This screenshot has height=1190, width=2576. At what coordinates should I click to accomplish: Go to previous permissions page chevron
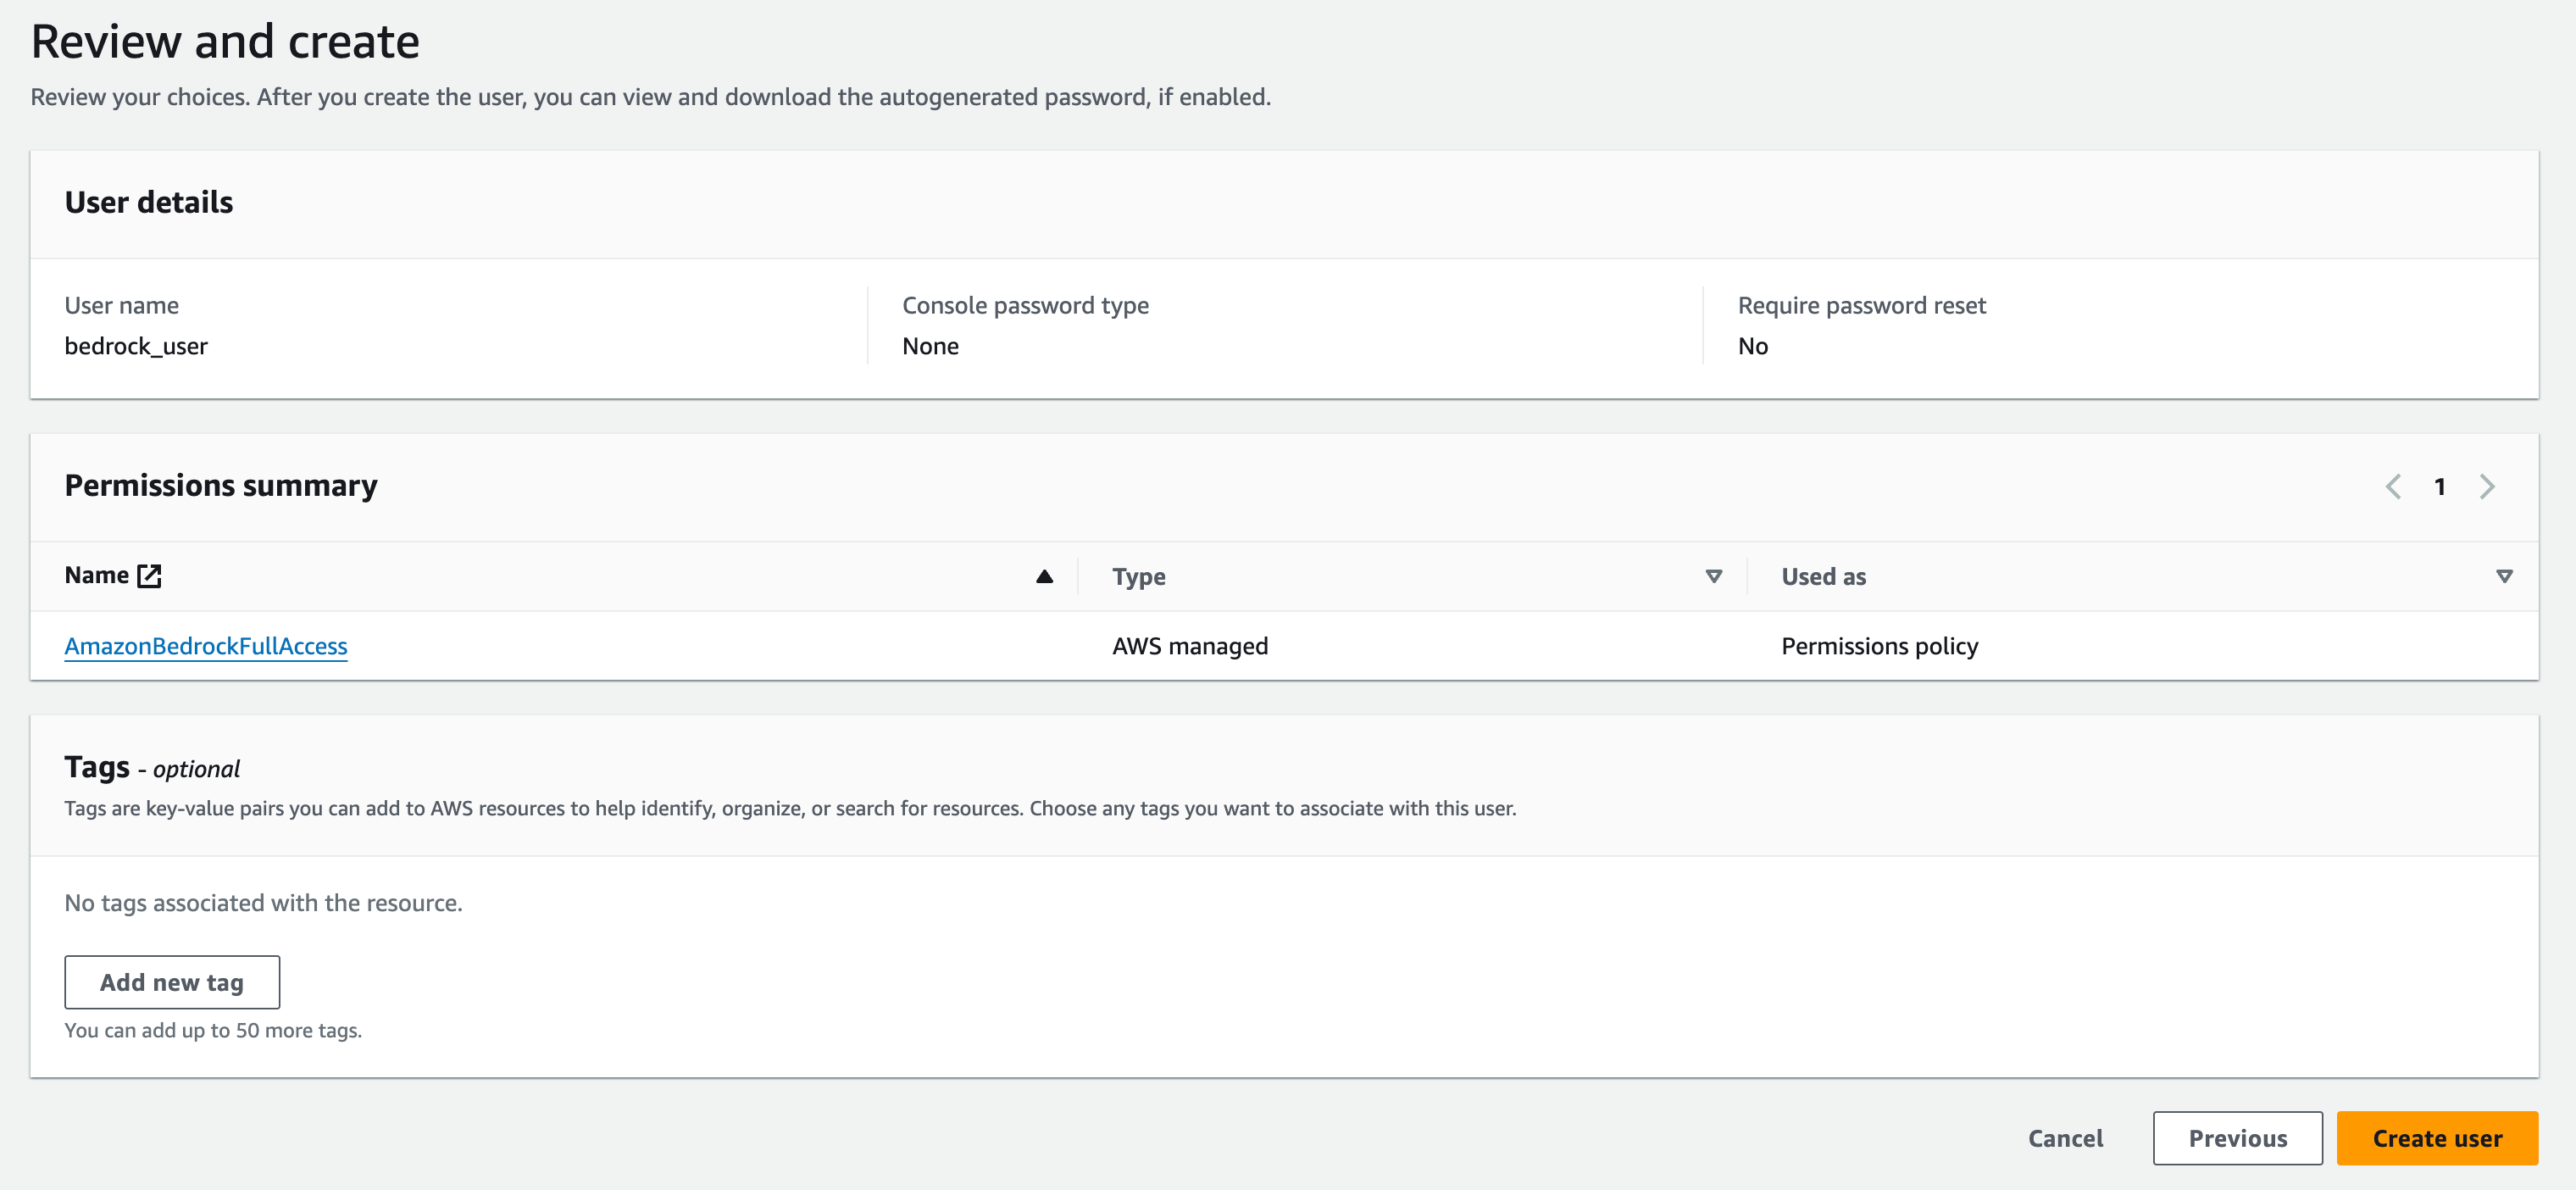[2393, 487]
